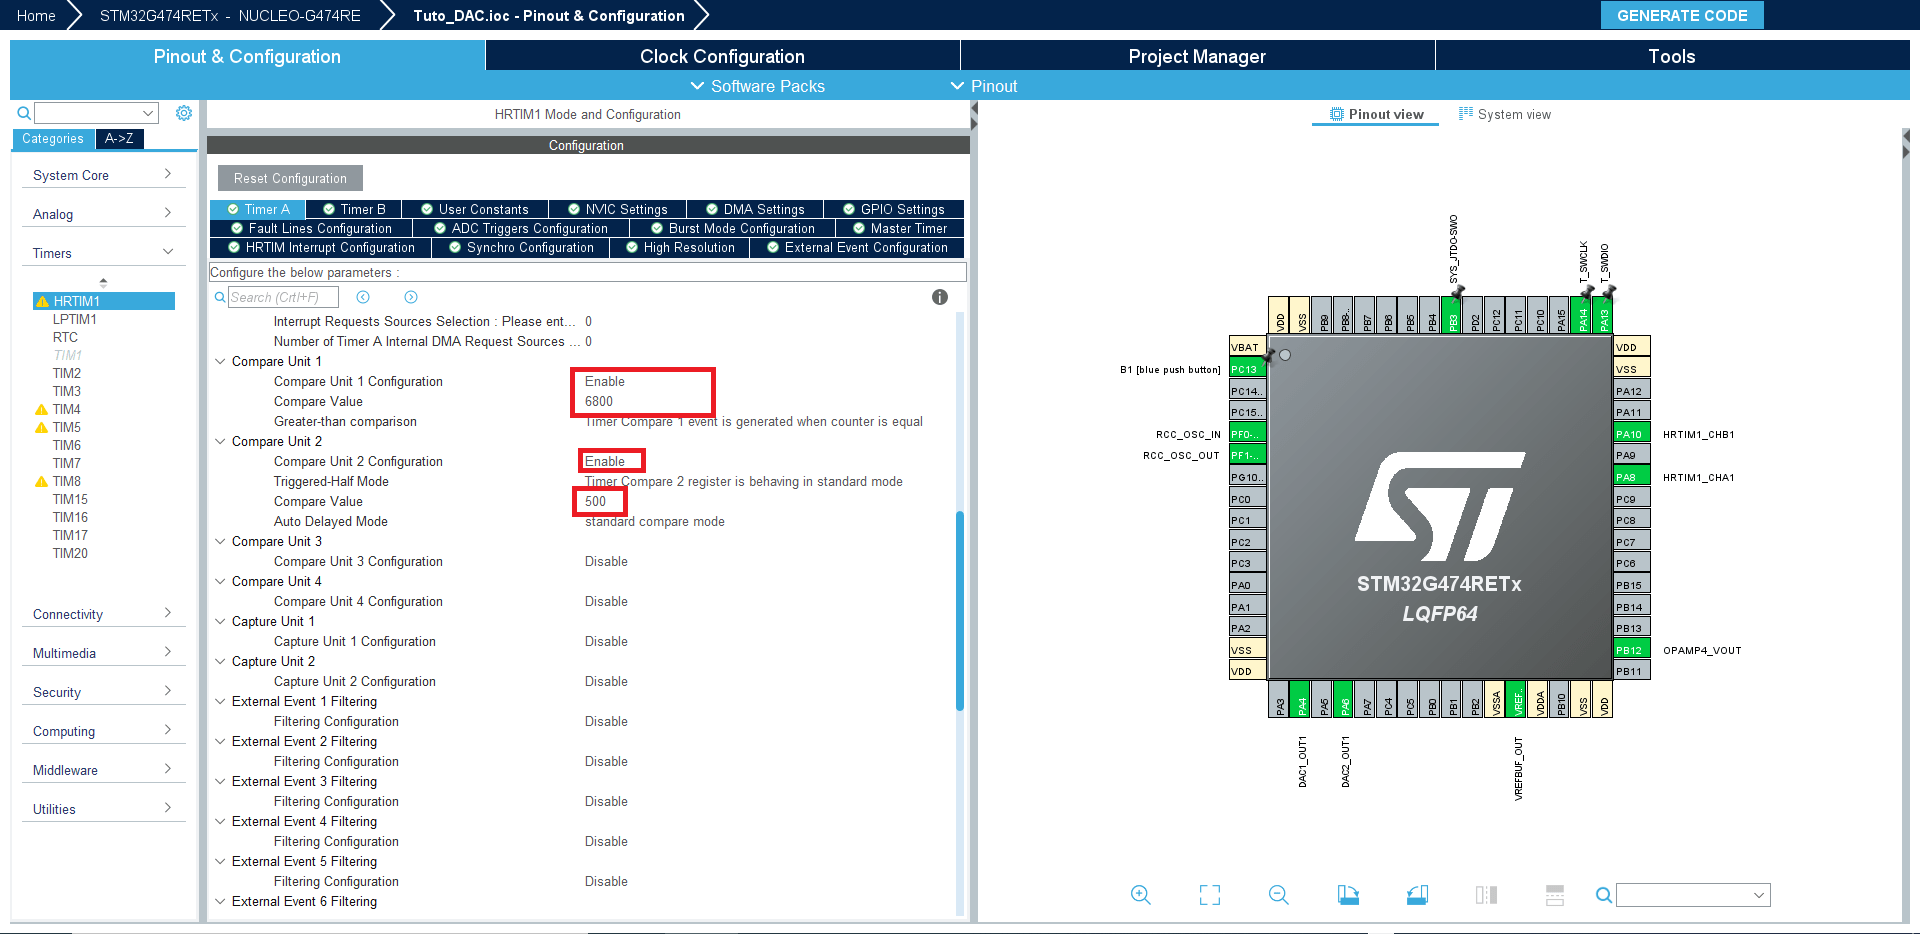Rotate the chip view clockwise icon
This screenshot has width=1920, height=934.
click(1348, 895)
